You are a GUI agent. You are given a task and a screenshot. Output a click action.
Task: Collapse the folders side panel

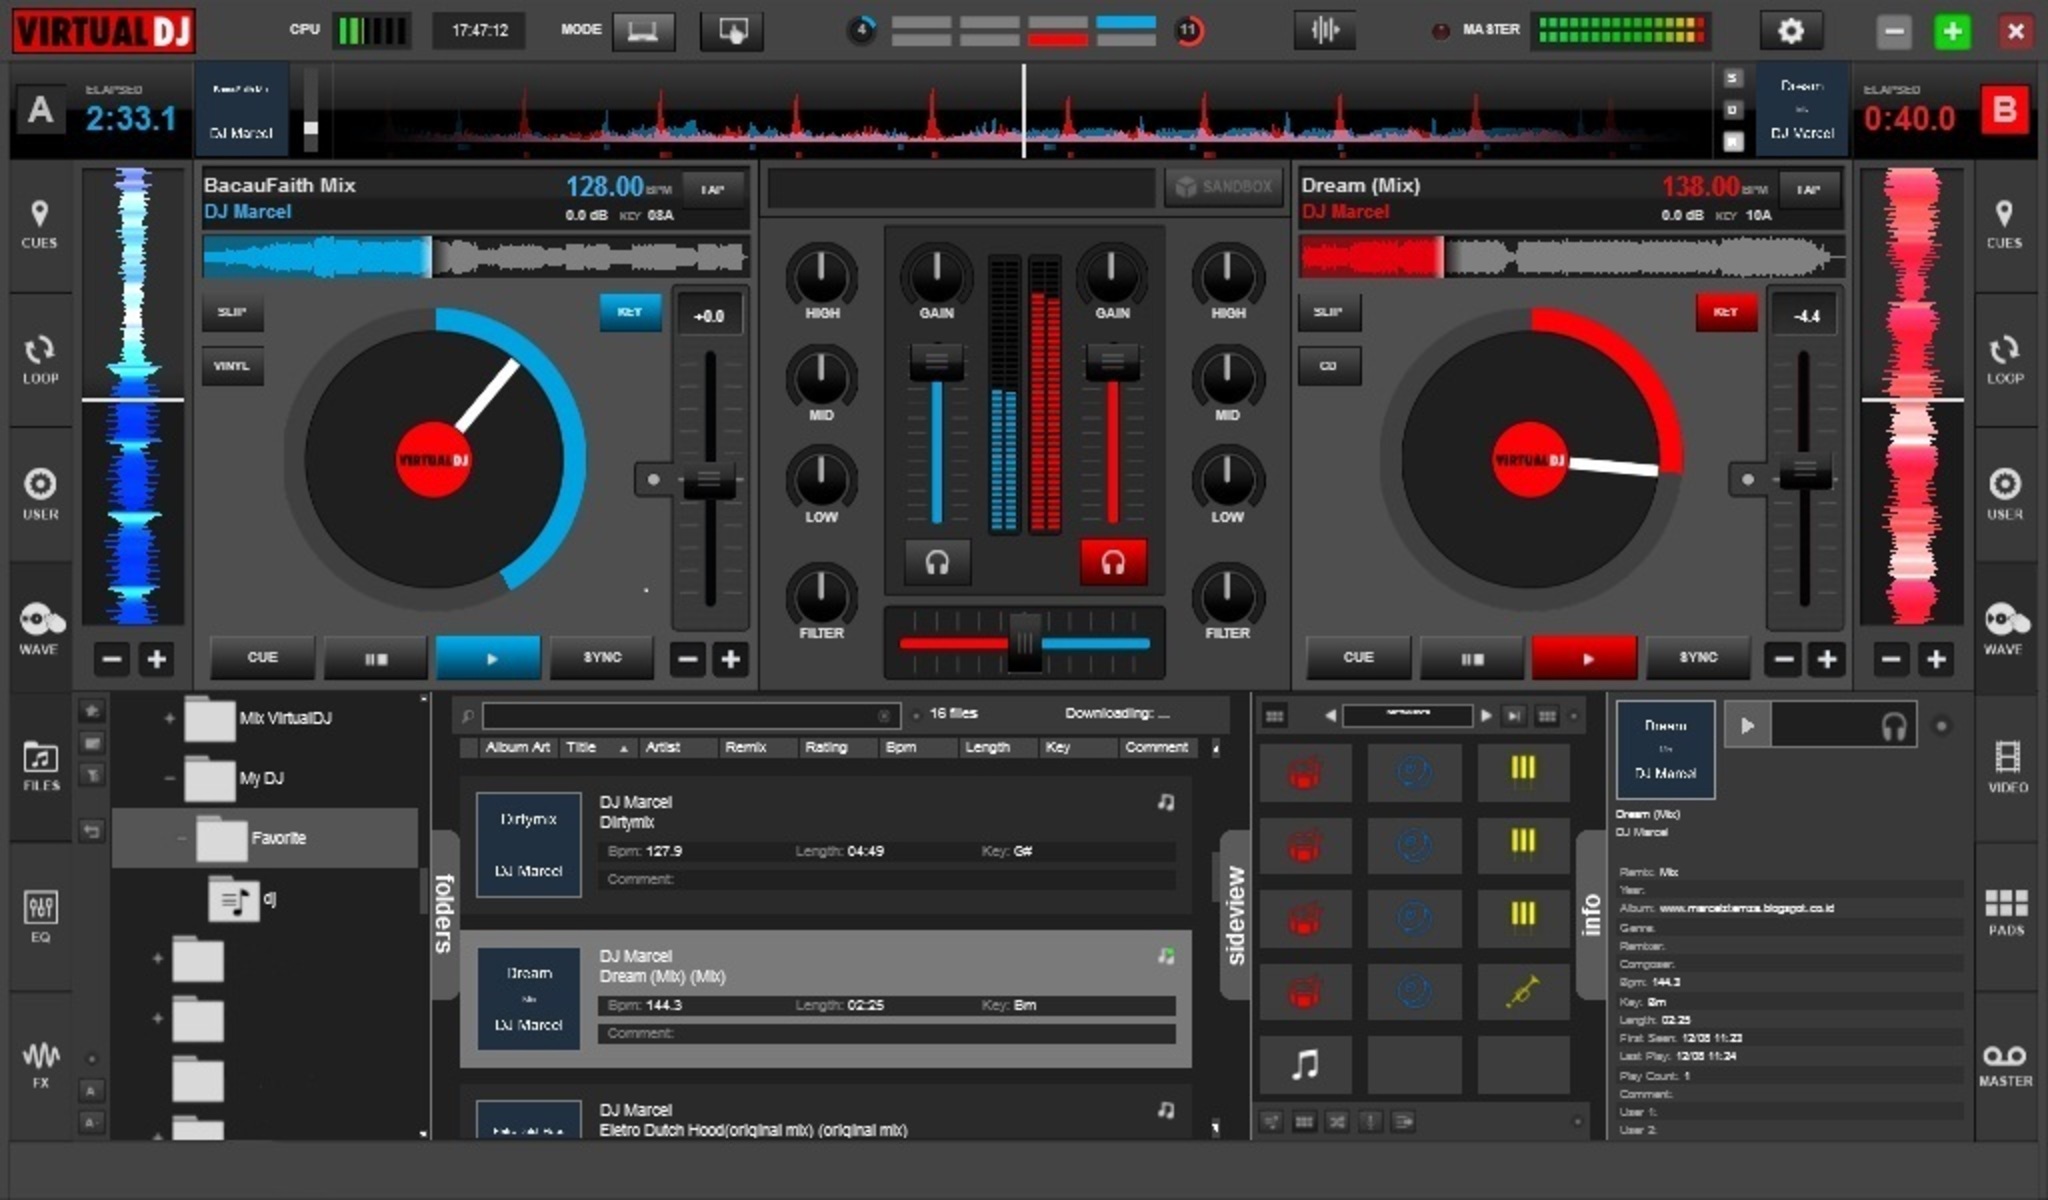click(x=445, y=912)
